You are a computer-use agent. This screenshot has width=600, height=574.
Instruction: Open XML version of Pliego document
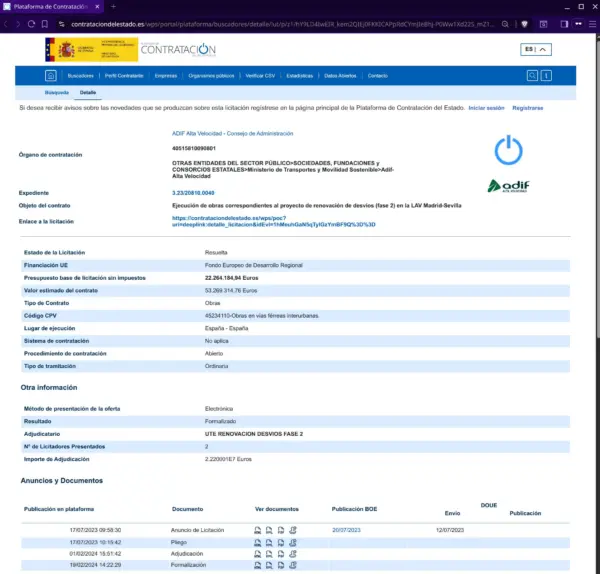click(x=269, y=542)
